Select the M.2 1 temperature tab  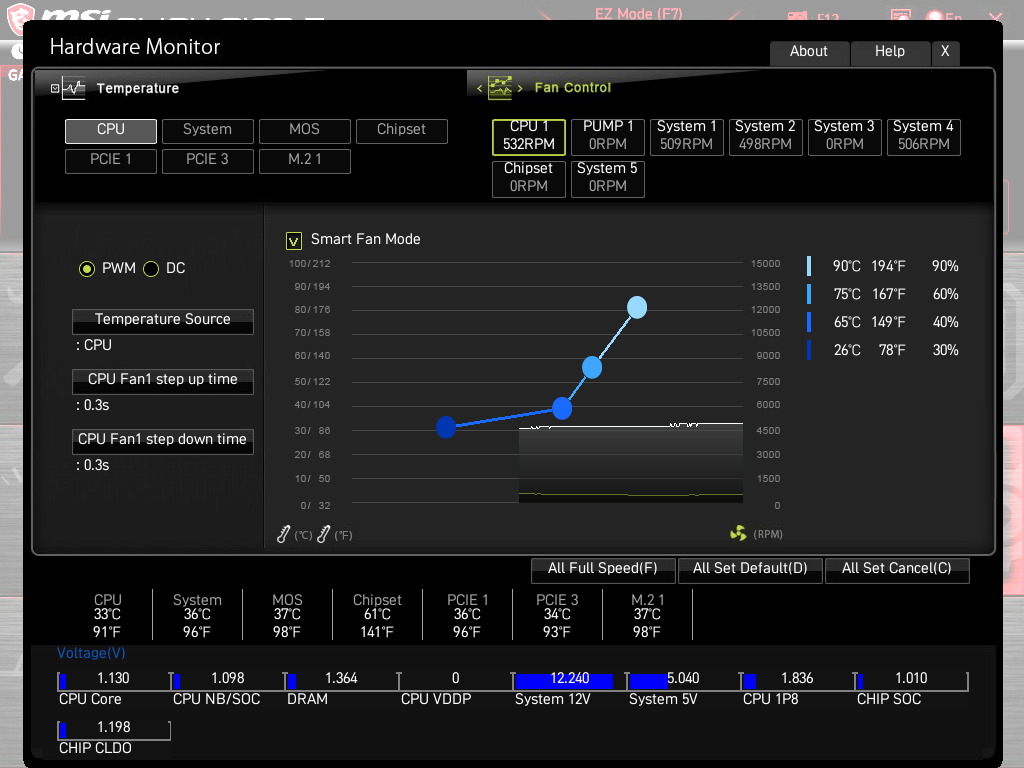tap(304, 161)
